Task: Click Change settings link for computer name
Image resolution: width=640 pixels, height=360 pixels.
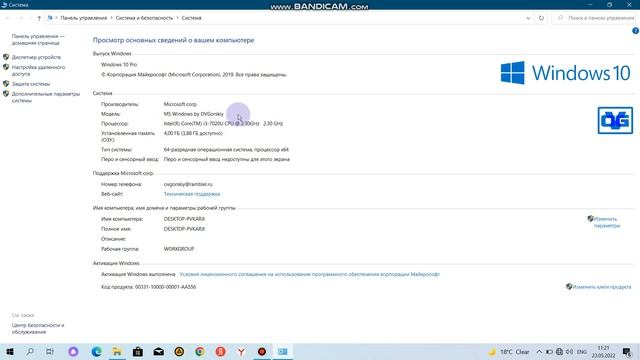Action: point(607,222)
